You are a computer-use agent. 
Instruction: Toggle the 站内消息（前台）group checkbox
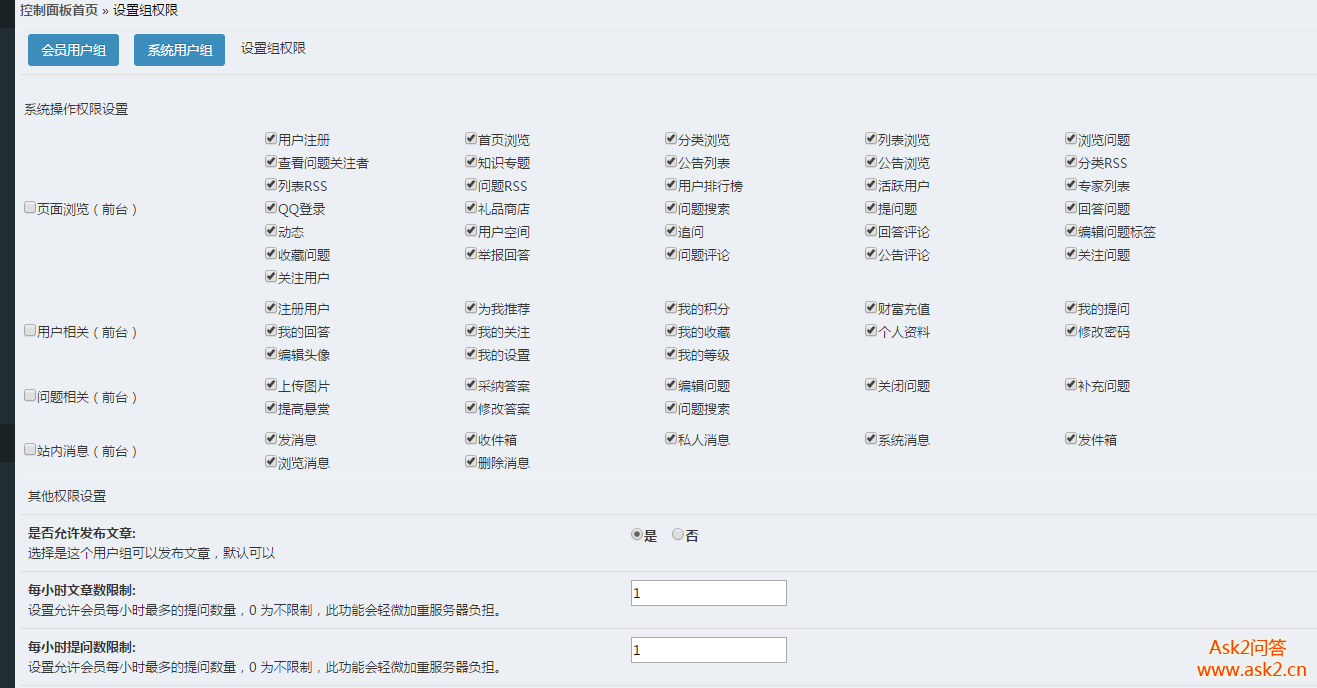tap(30, 449)
